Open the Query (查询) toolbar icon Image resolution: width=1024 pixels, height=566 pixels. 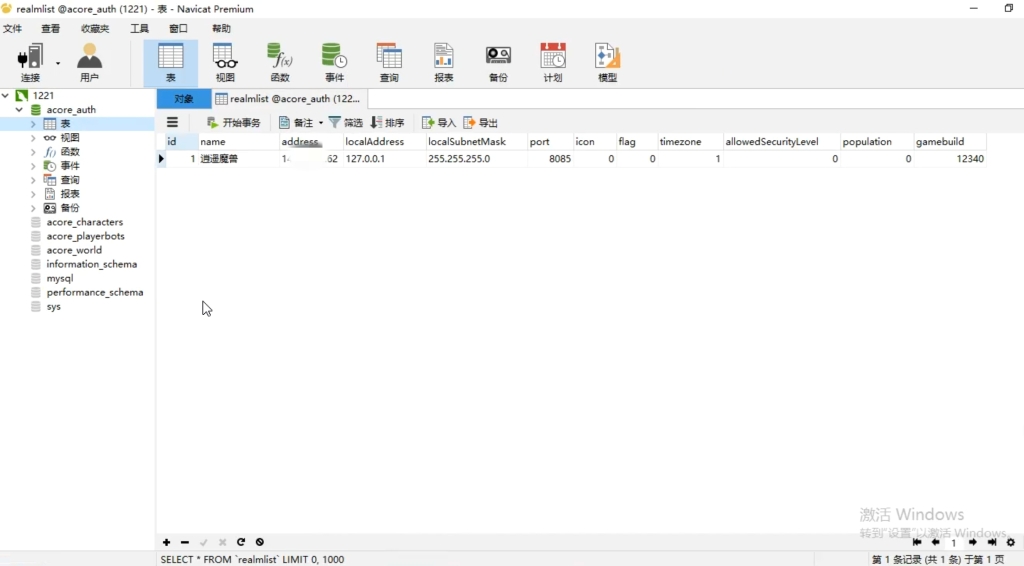(389, 62)
